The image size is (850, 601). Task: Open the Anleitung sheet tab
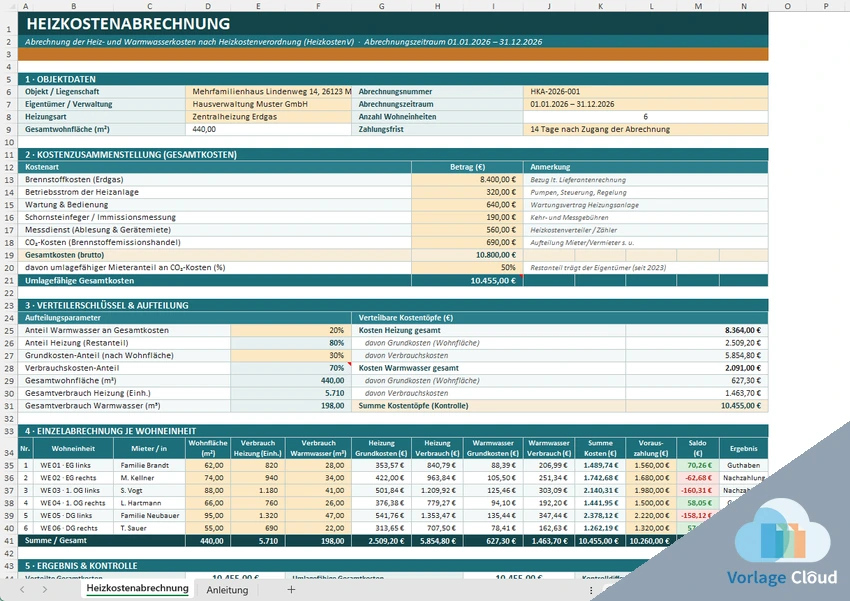227,590
